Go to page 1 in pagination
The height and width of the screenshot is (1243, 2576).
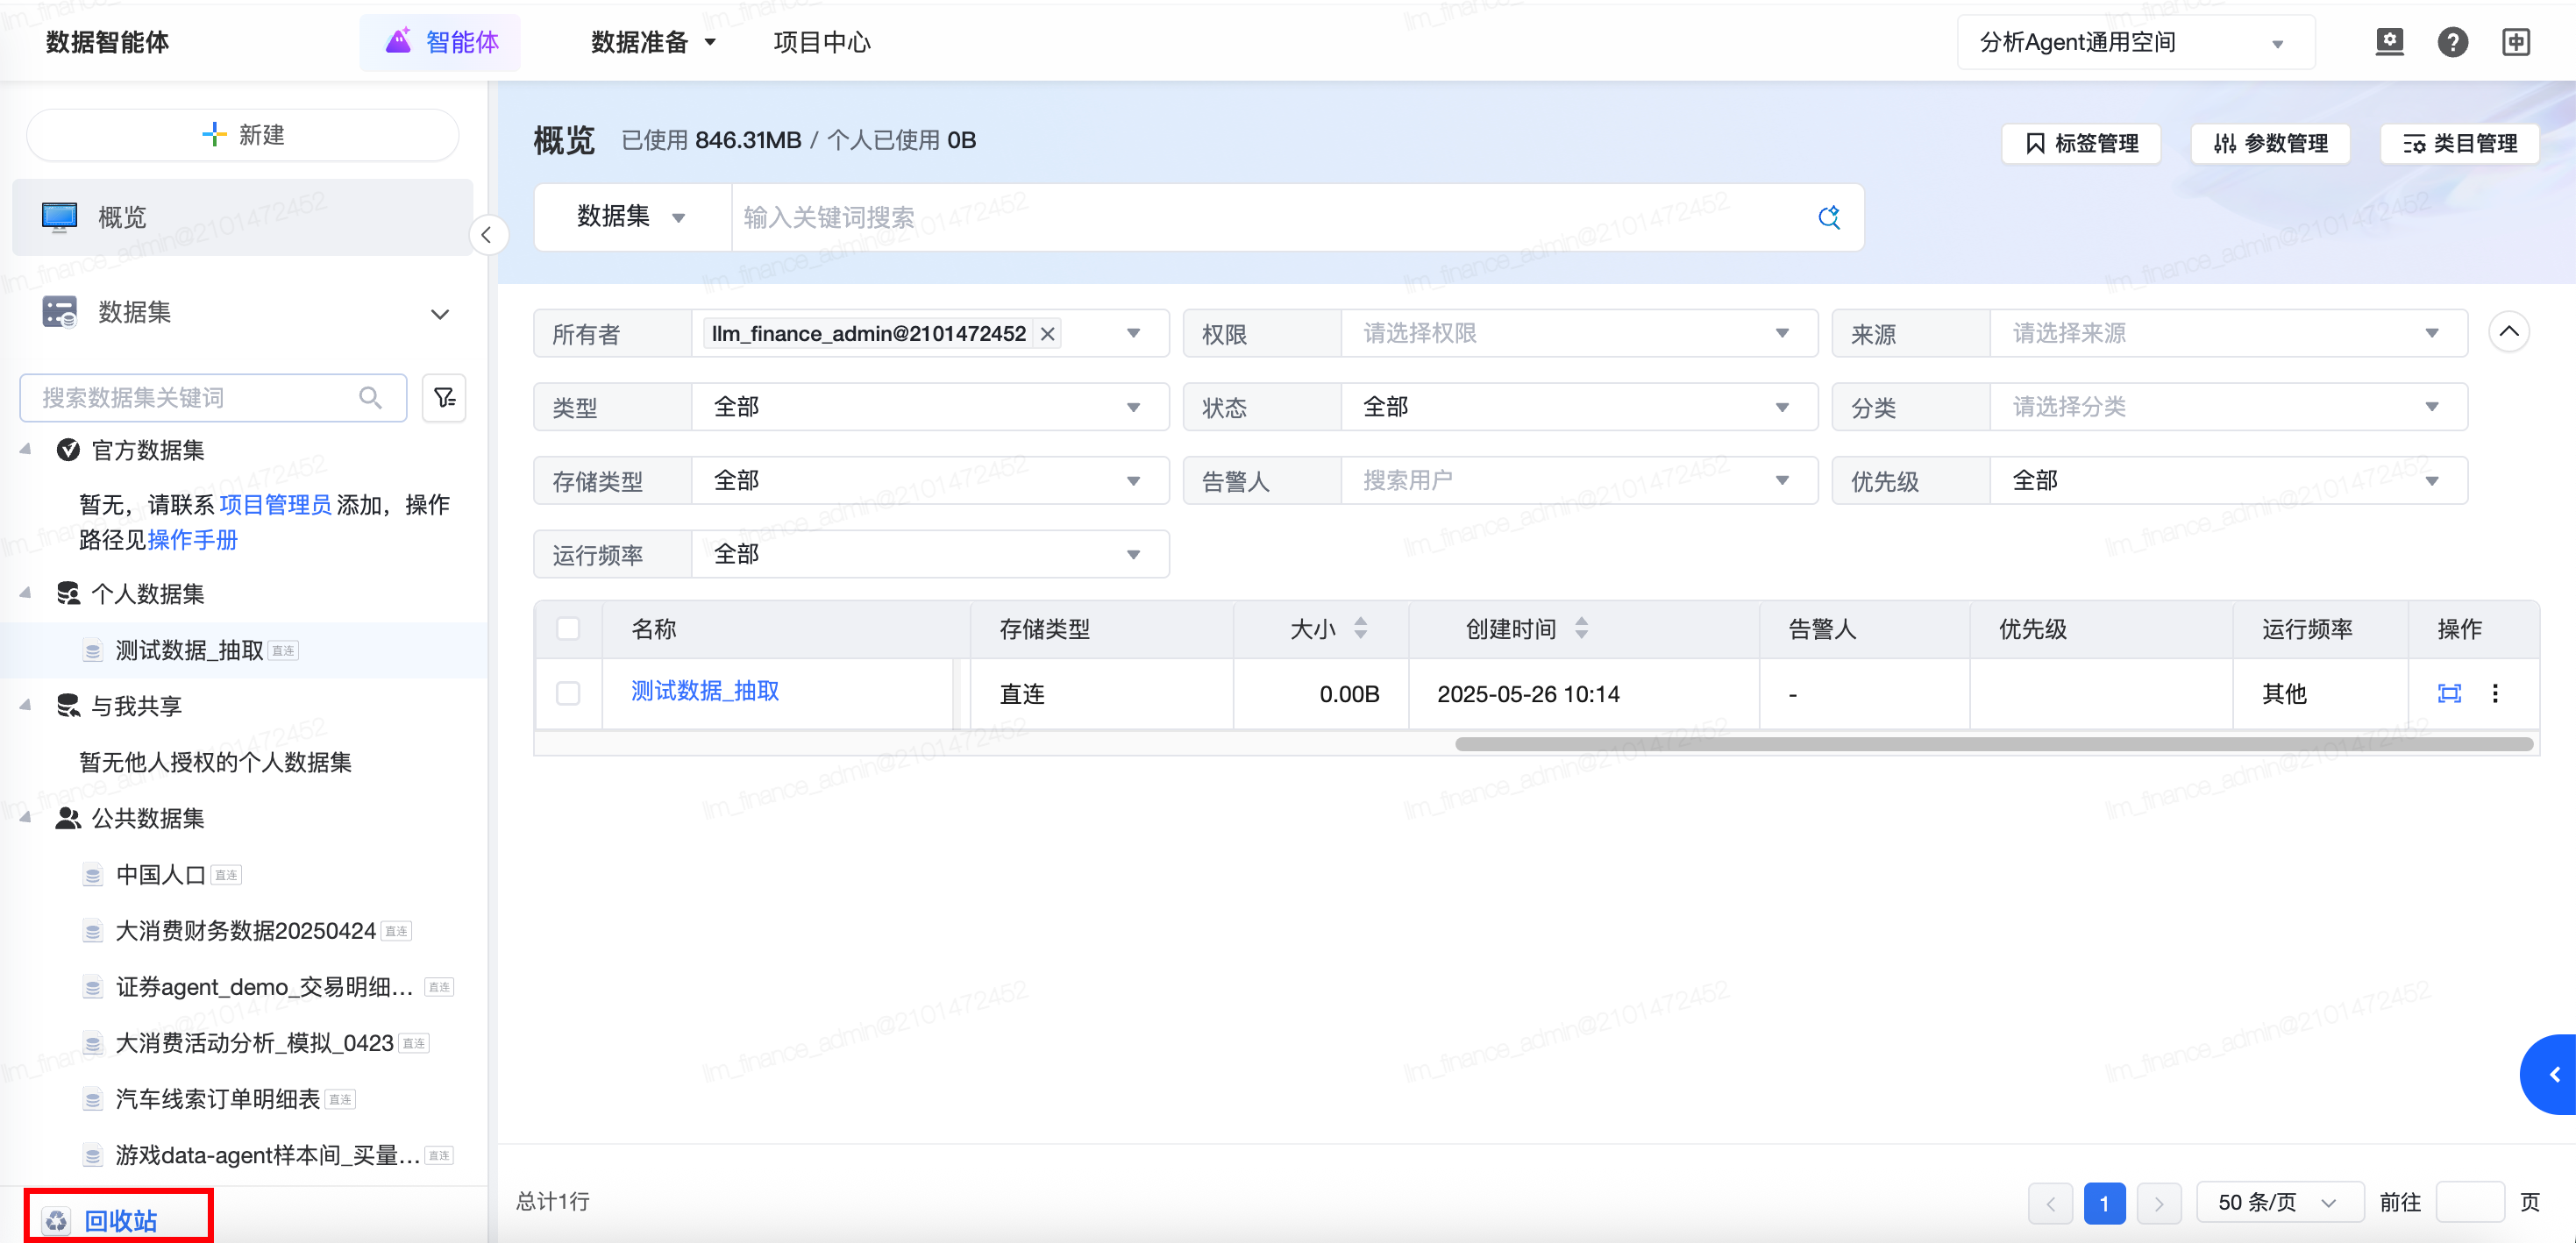coord(2104,1202)
